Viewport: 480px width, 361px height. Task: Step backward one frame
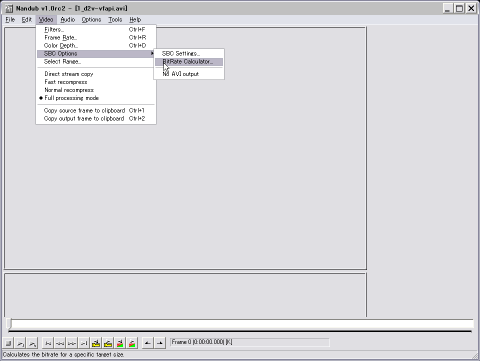[x=60, y=343]
